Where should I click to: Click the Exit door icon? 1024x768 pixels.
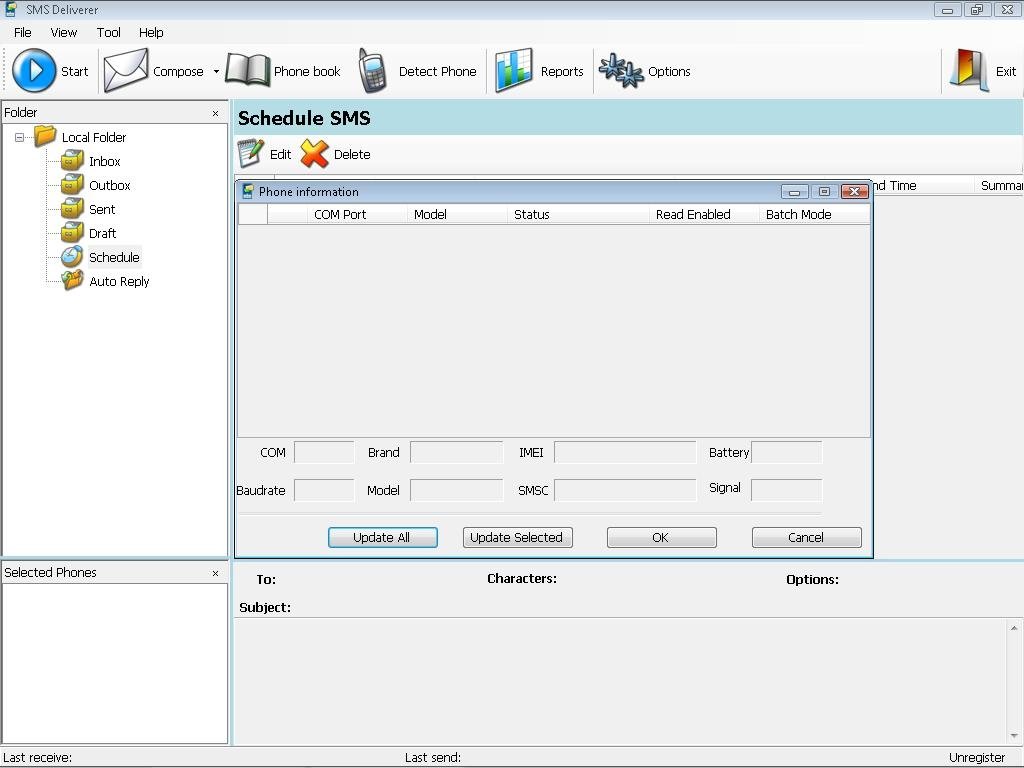coord(969,71)
